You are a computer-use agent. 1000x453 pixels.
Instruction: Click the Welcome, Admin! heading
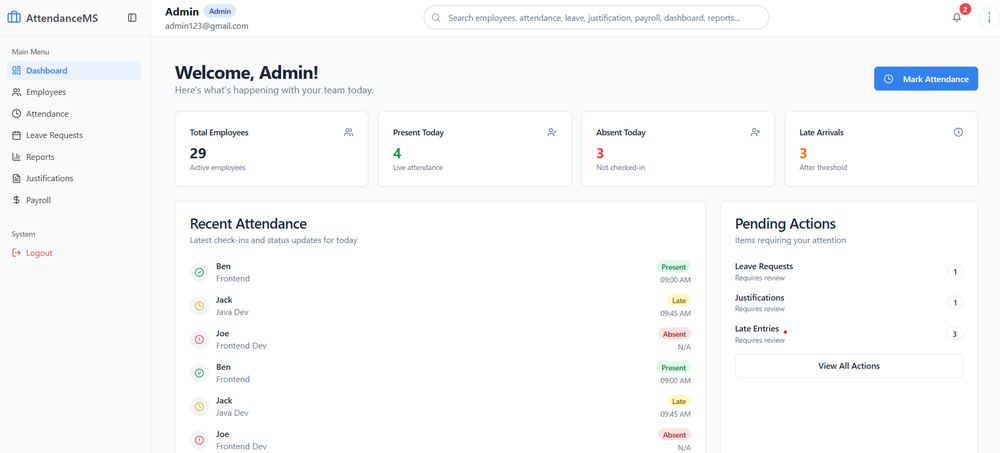pyautogui.click(x=246, y=73)
